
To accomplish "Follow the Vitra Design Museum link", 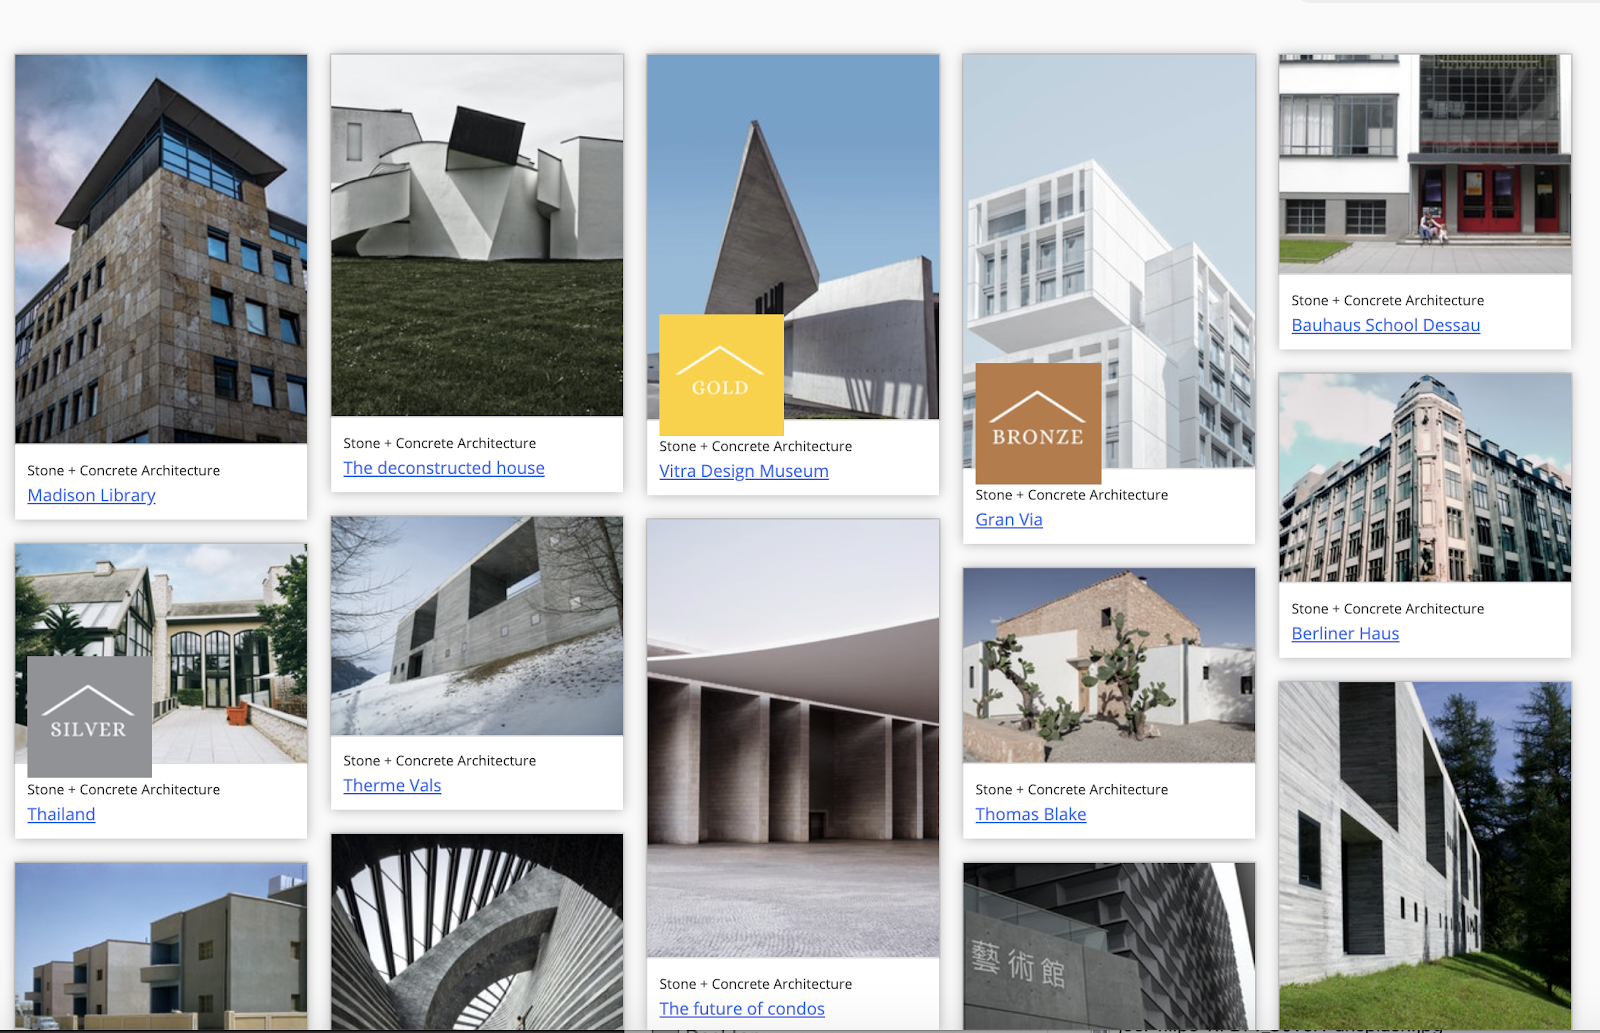I will pyautogui.click(x=743, y=471).
